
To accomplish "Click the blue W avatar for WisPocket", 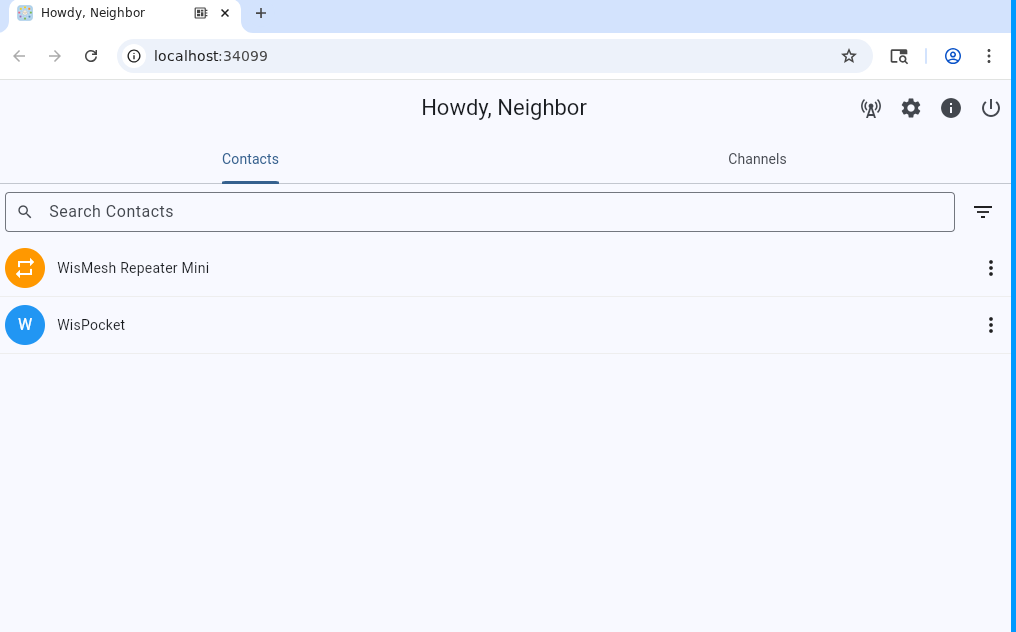I will click(25, 325).
